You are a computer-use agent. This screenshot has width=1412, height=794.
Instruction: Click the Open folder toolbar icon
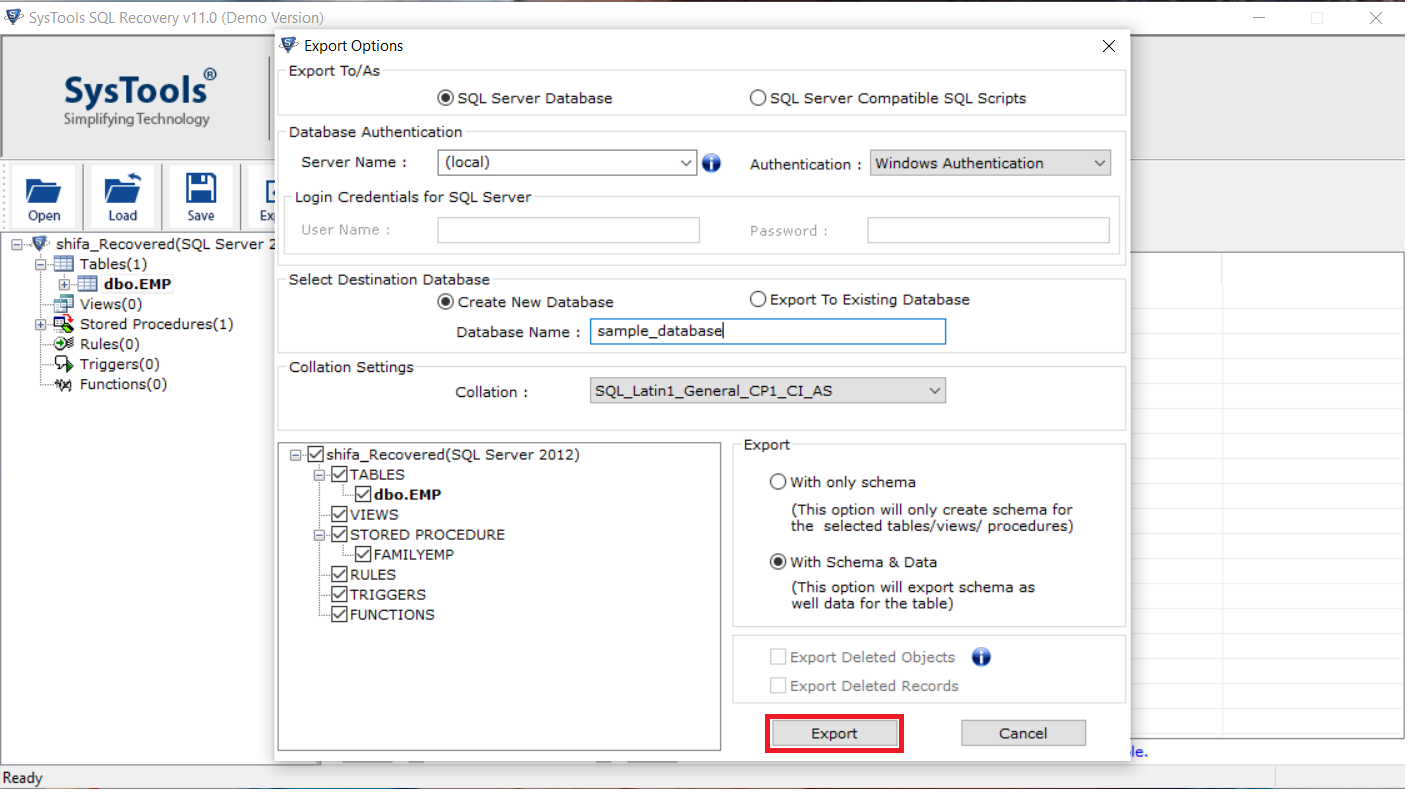44,190
